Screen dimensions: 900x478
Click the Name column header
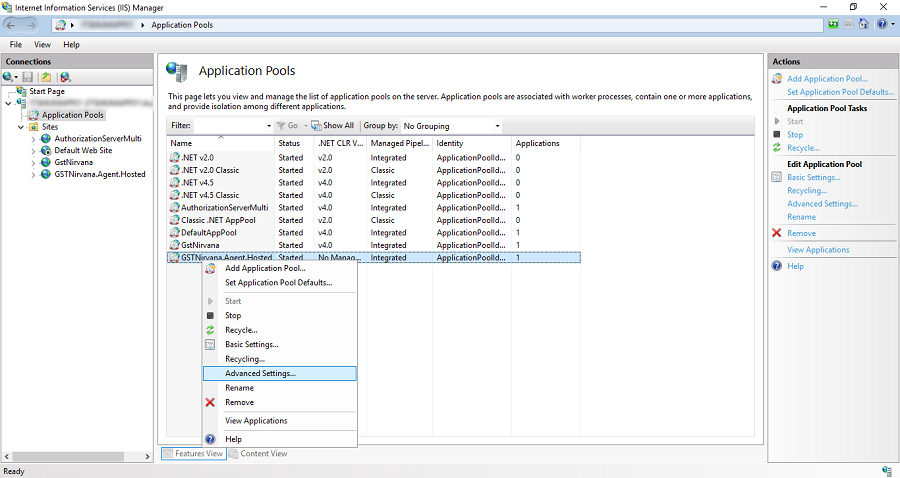point(220,143)
